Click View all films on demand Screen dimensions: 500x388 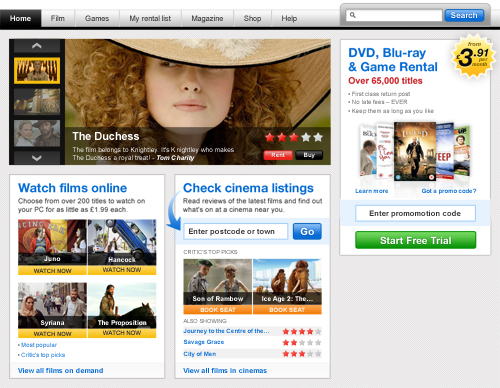[60, 371]
